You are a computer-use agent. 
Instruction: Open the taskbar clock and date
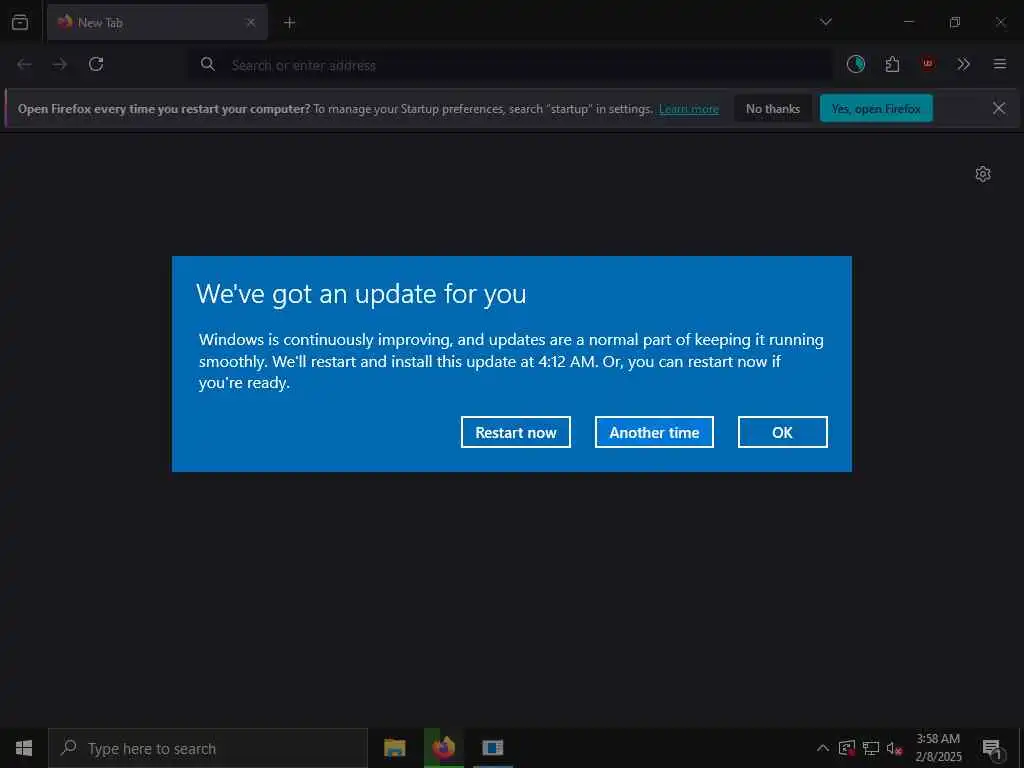pyautogui.click(x=938, y=748)
